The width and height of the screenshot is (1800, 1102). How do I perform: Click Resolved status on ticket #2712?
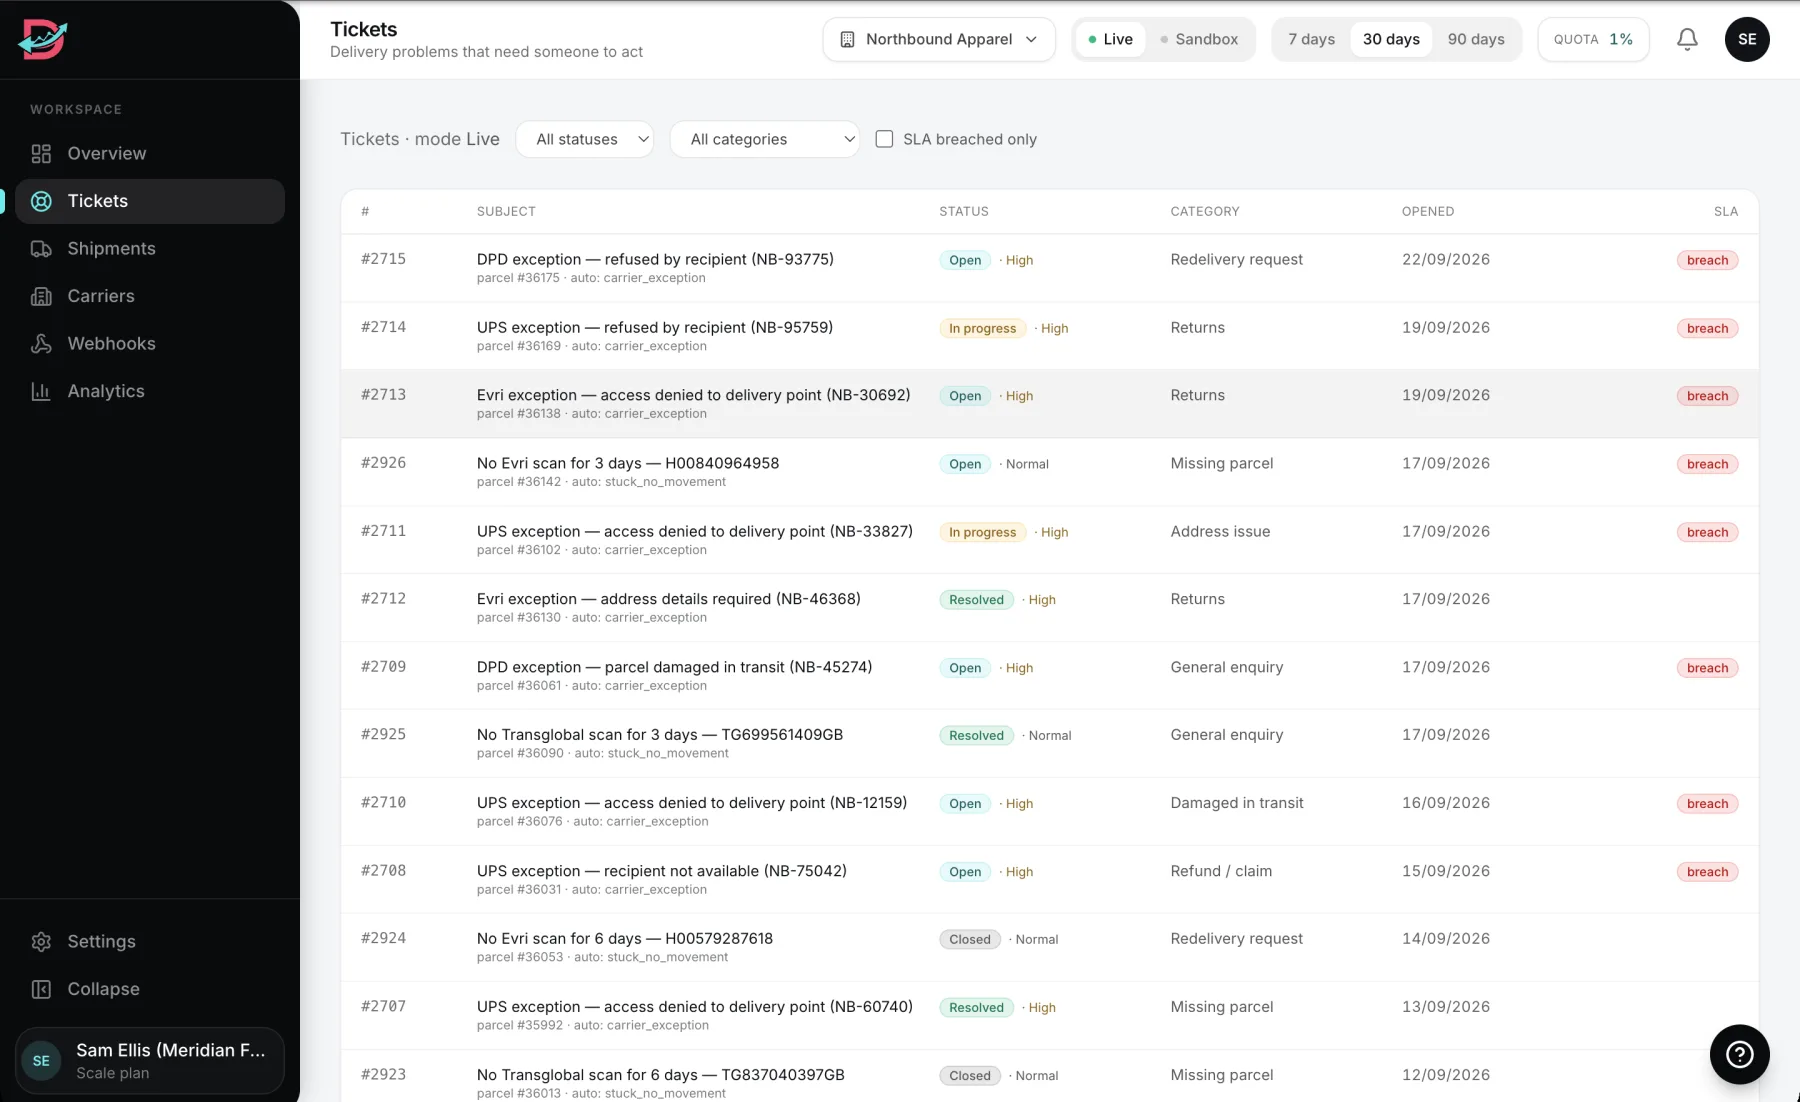point(976,600)
